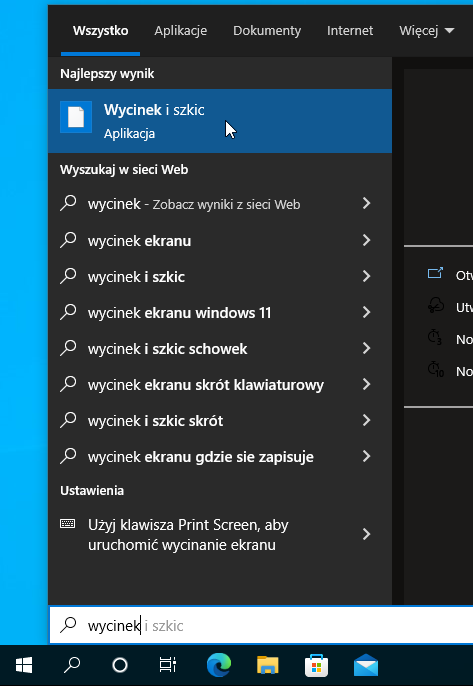Expand arrow next to 'wycinek i szkic skrót'

pyautogui.click(x=367, y=420)
